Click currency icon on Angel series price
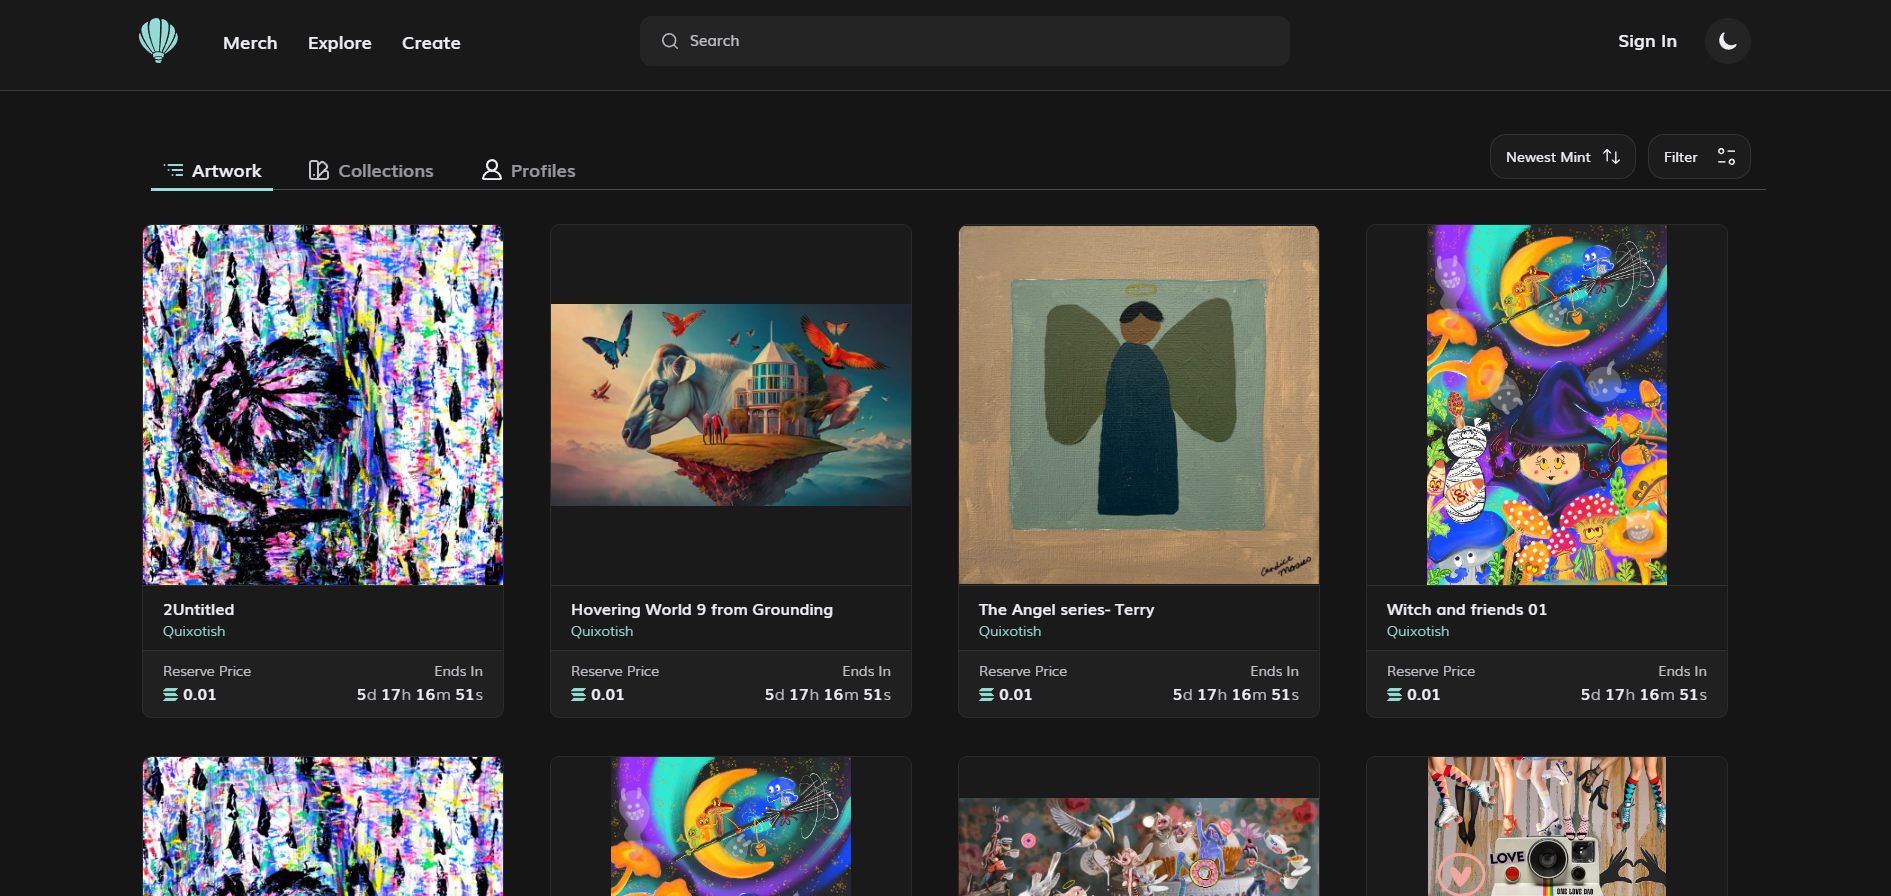Viewport: 1891px width, 896px height. 986,695
